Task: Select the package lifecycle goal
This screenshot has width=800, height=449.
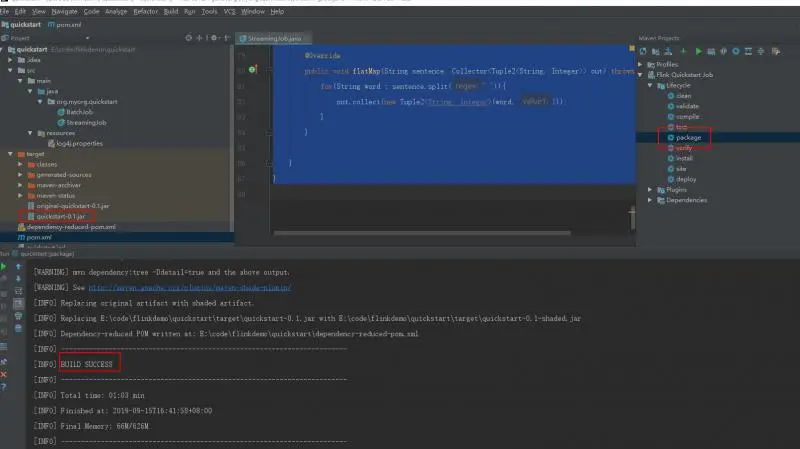Action: 688,137
